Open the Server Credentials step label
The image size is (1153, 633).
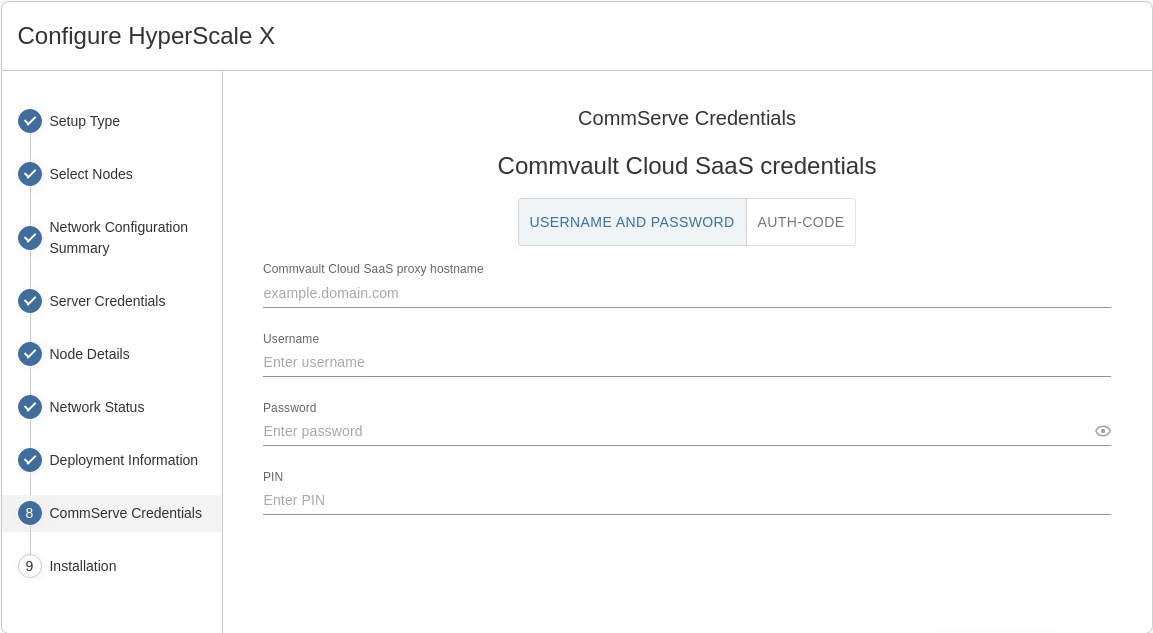click(107, 301)
